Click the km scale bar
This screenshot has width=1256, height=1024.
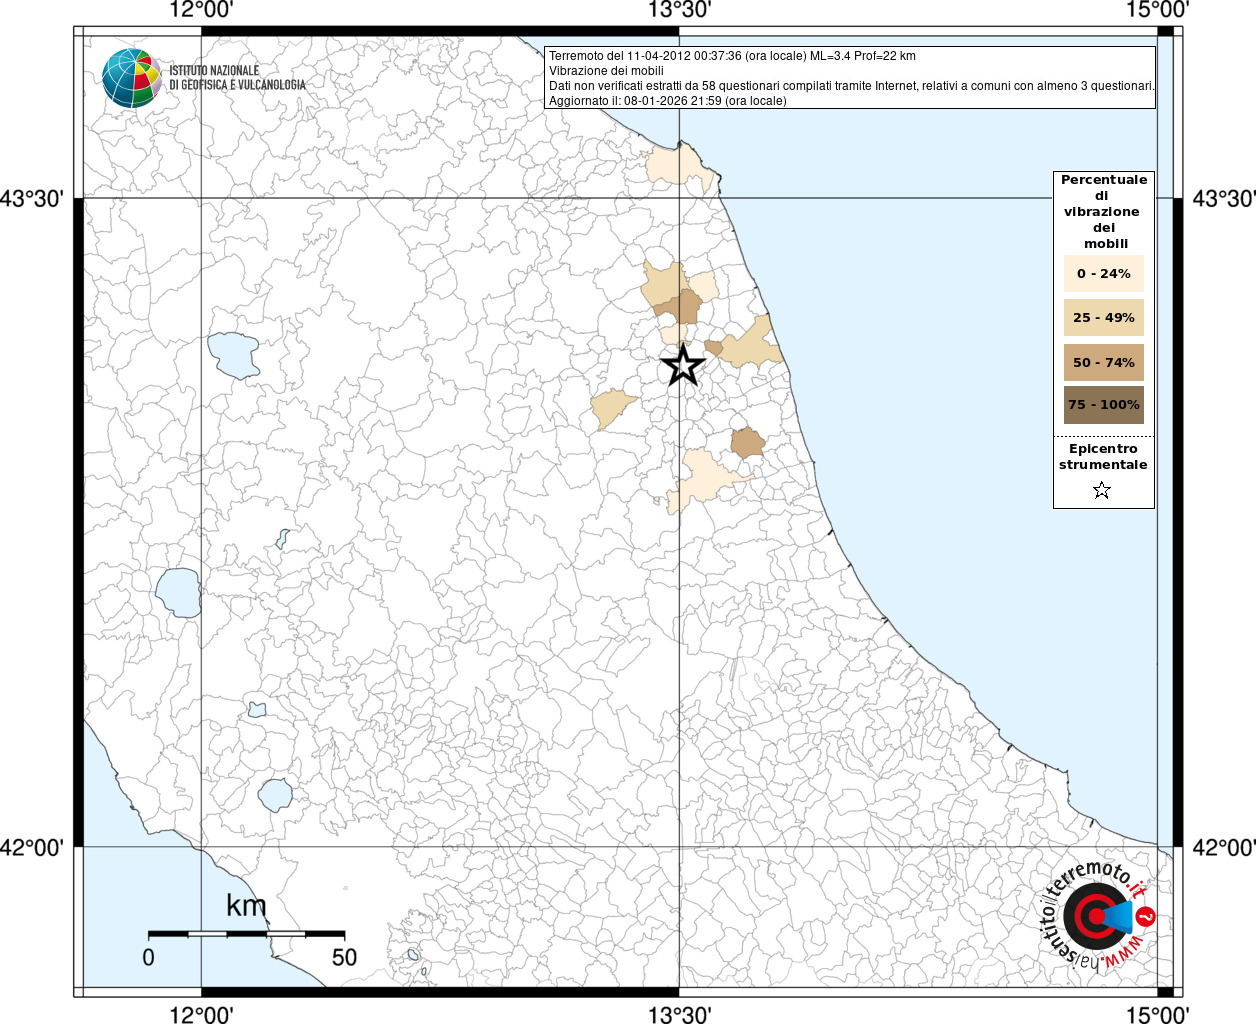[246, 933]
